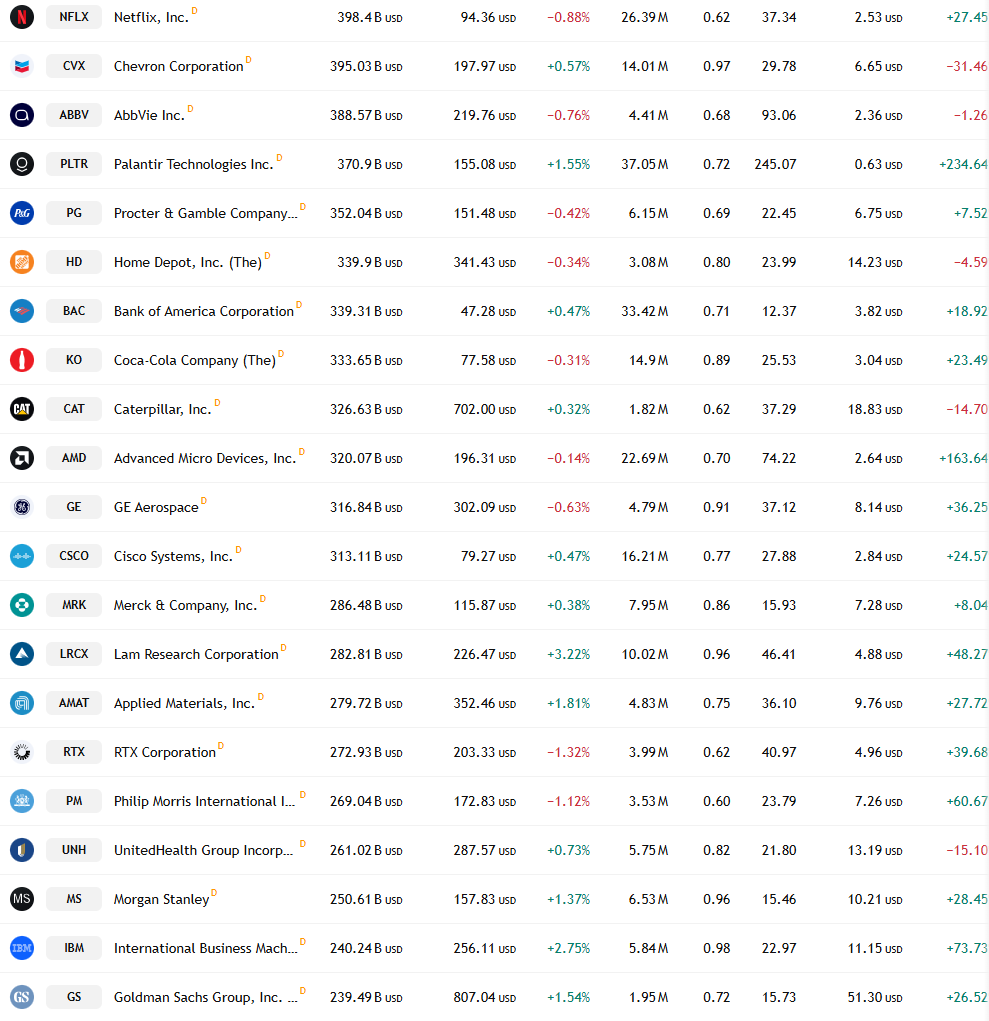Image resolution: width=989 pixels, height=1021 pixels.
Task: Open Procter & Gamble Company link
Action: point(206,214)
